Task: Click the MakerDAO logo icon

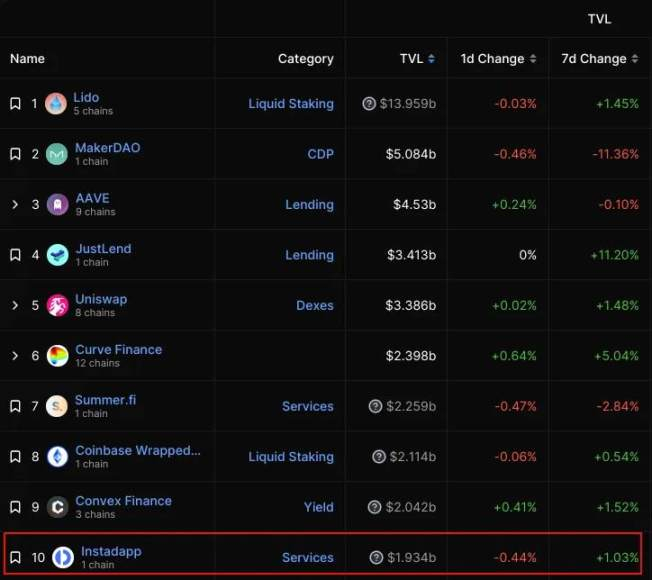Action: (x=56, y=154)
